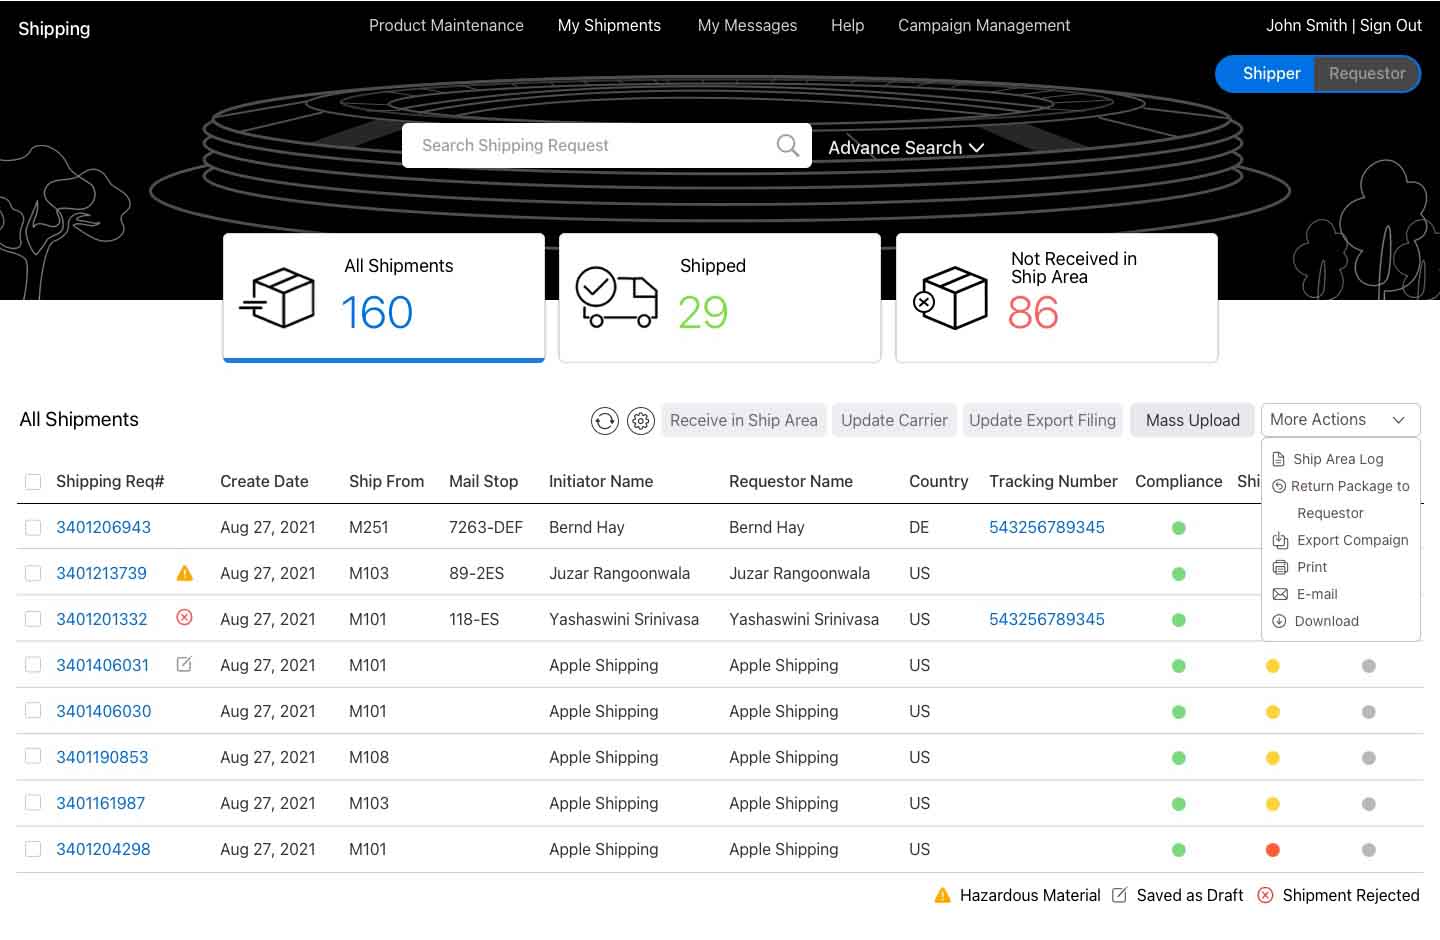Click into the Search Shipping Request field
This screenshot has height=940, width=1440.
(x=590, y=146)
